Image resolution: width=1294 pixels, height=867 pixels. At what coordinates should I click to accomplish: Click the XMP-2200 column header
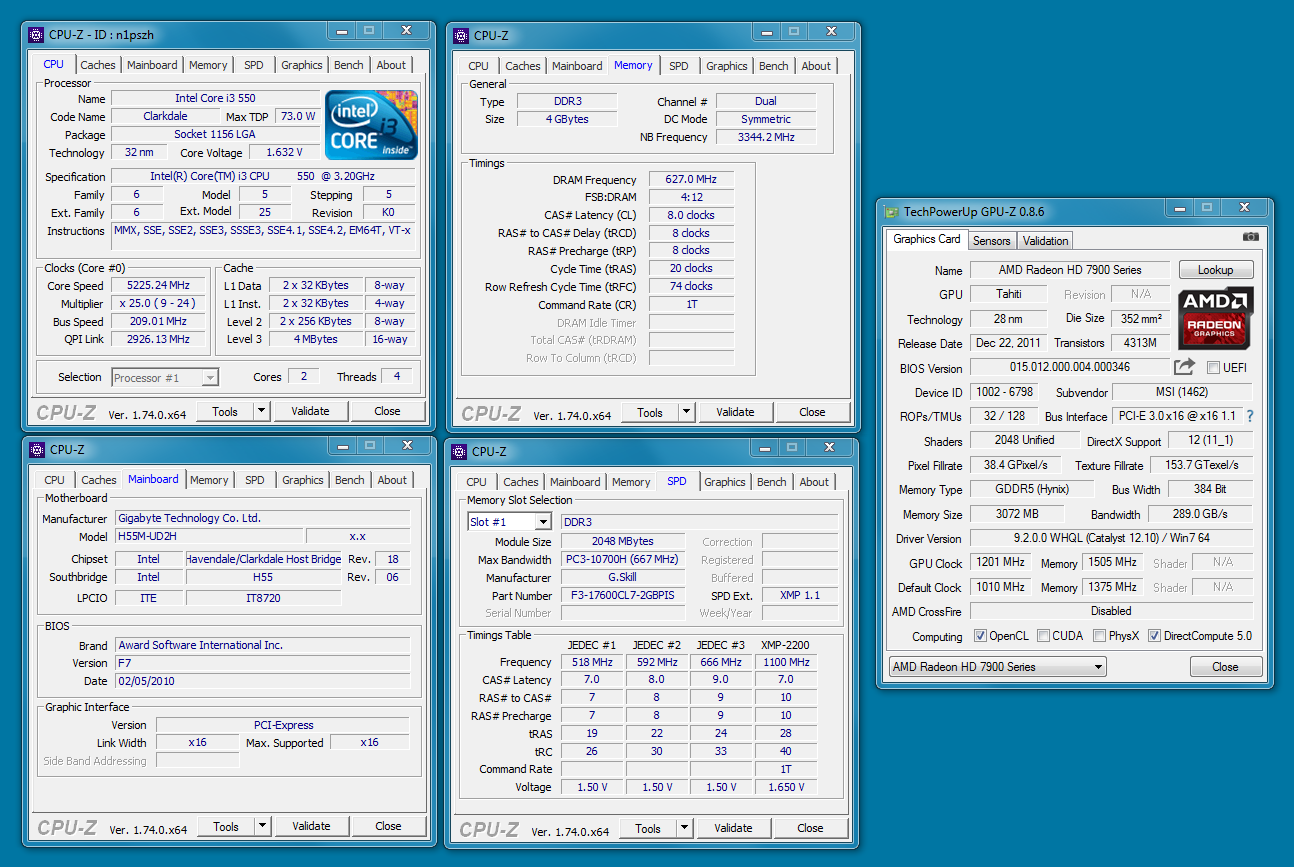(786, 644)
